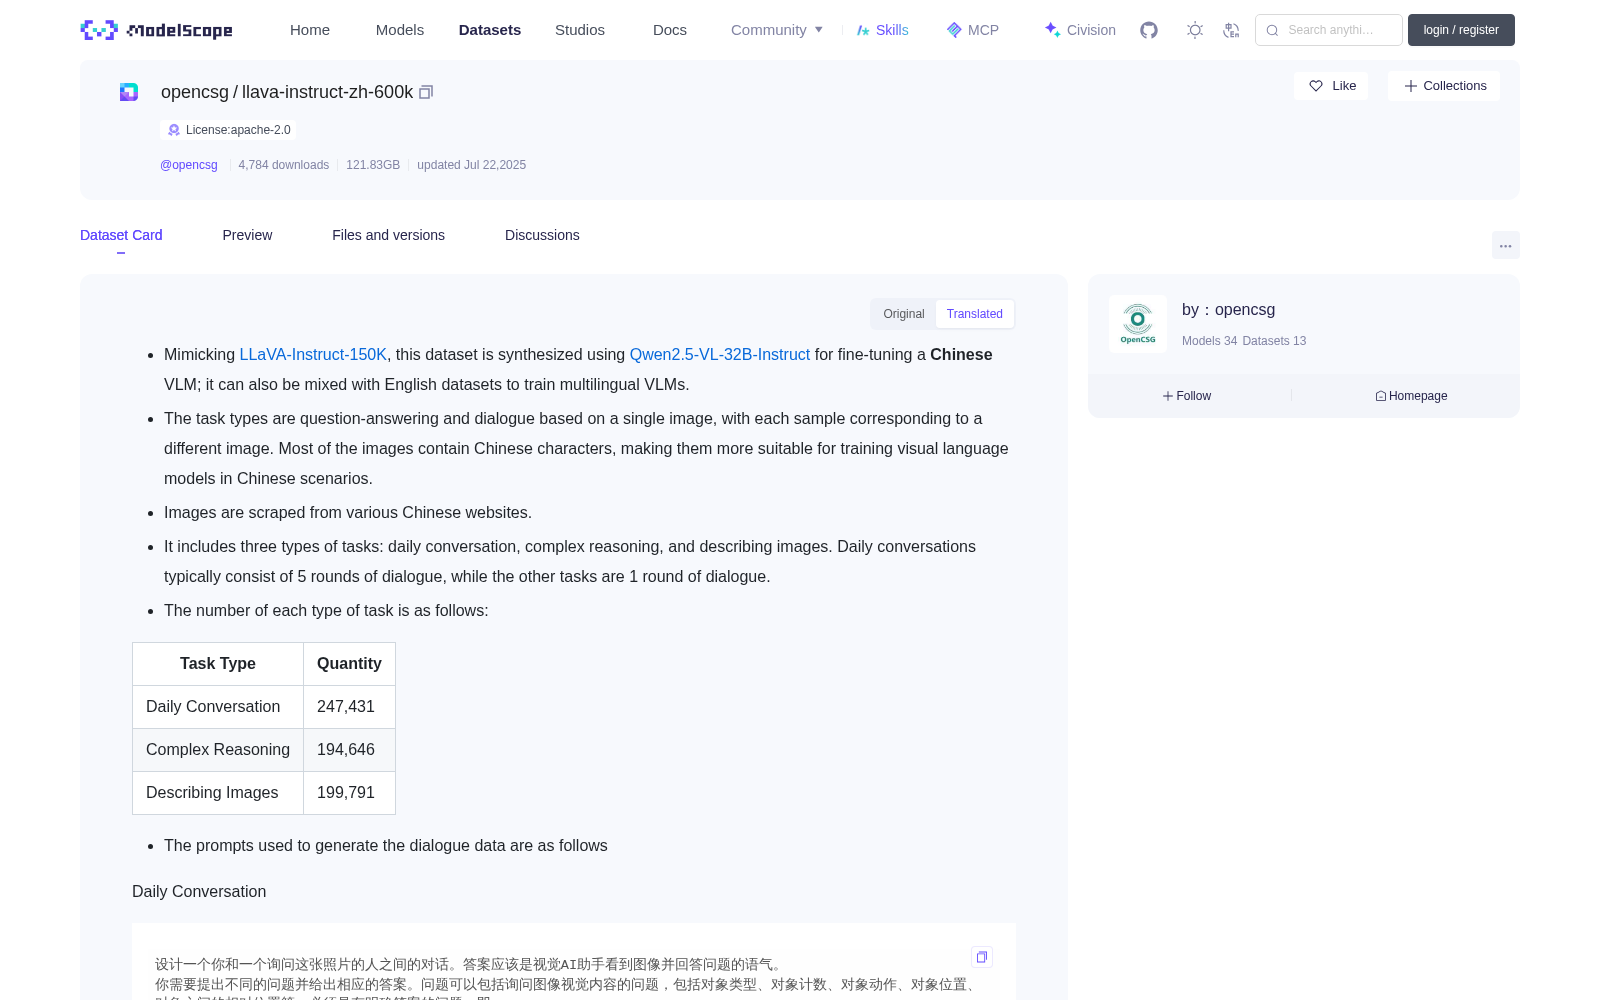
Task: Visit the opencsg Homepage
Action: (1411, 396)
